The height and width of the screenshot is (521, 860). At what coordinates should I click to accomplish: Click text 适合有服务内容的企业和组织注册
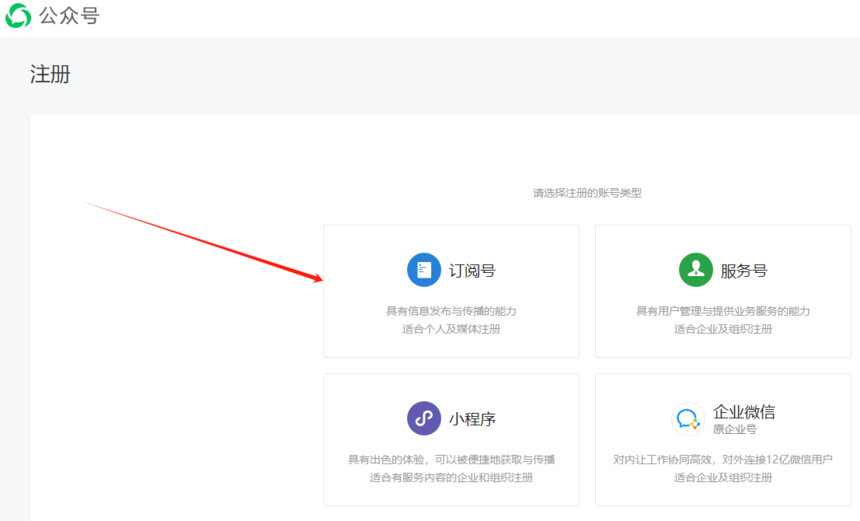tap(451, 478)
